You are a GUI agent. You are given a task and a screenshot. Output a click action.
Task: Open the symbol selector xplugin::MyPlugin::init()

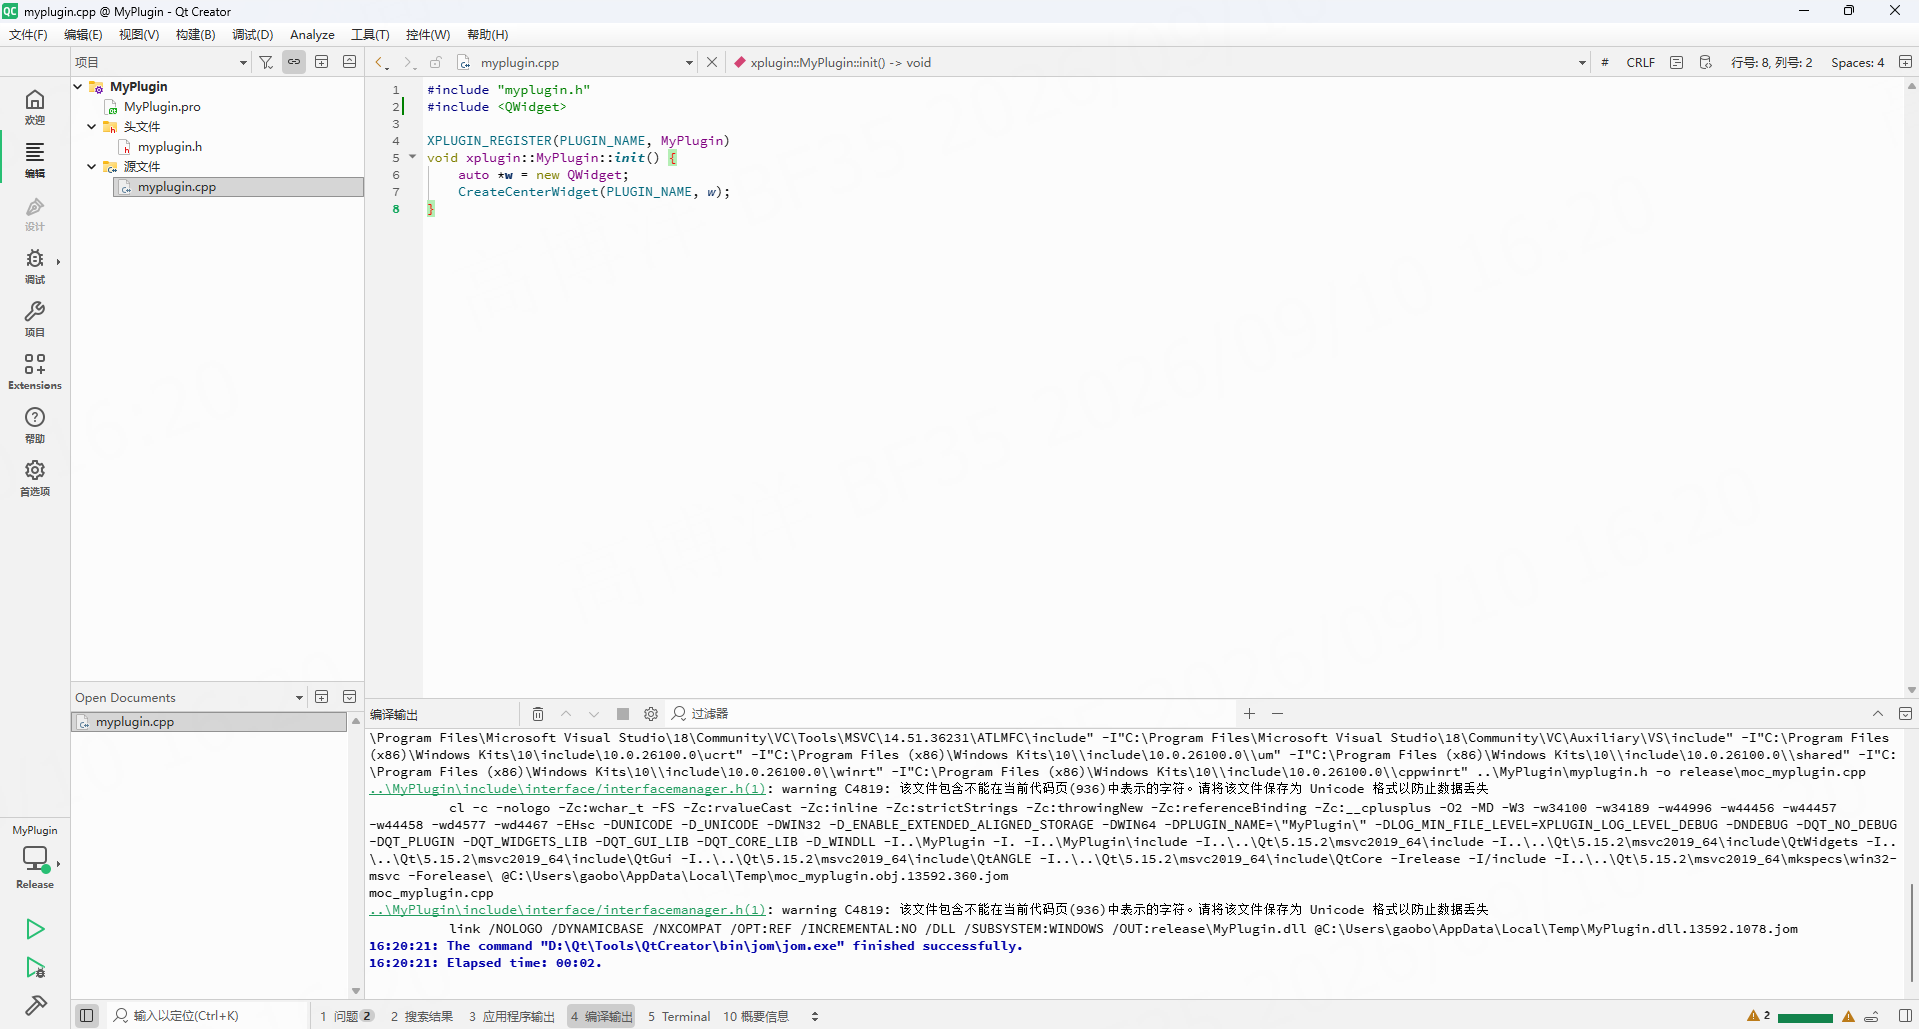pos(1160,62)
